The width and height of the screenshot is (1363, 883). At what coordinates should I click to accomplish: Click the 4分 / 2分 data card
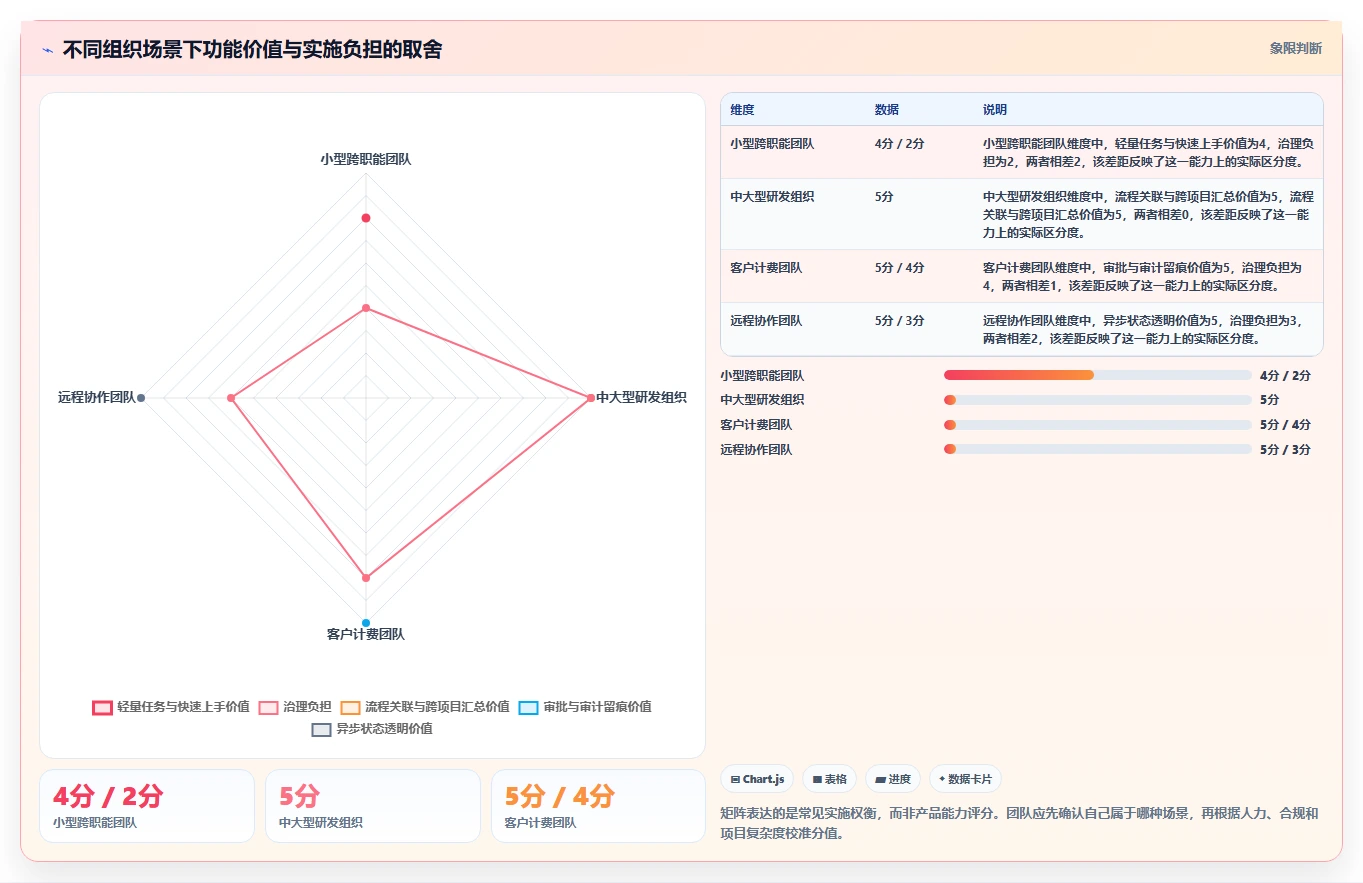coord(147,806)
